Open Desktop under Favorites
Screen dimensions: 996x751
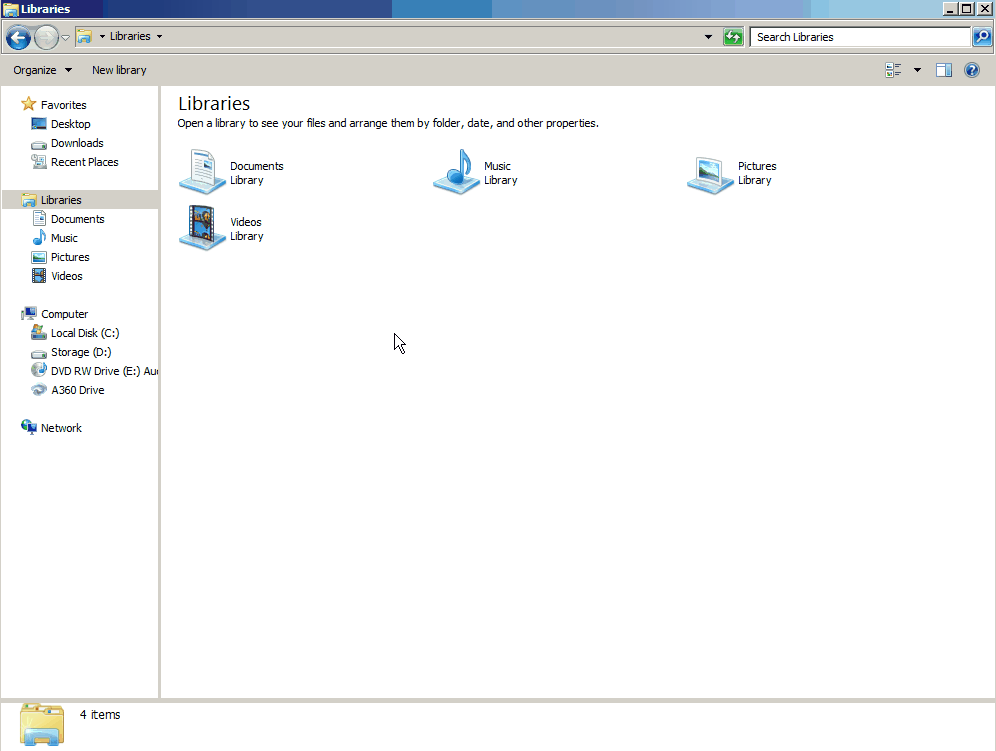[71, 124]
